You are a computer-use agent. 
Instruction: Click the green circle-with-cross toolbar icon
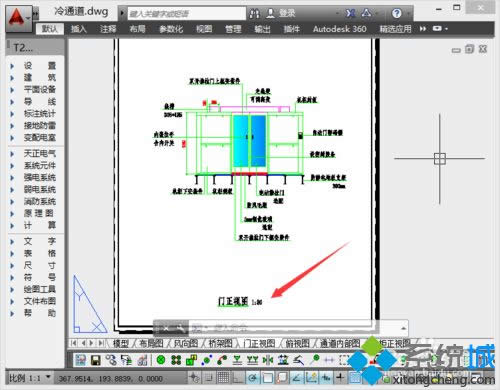(x=161, y=360)
